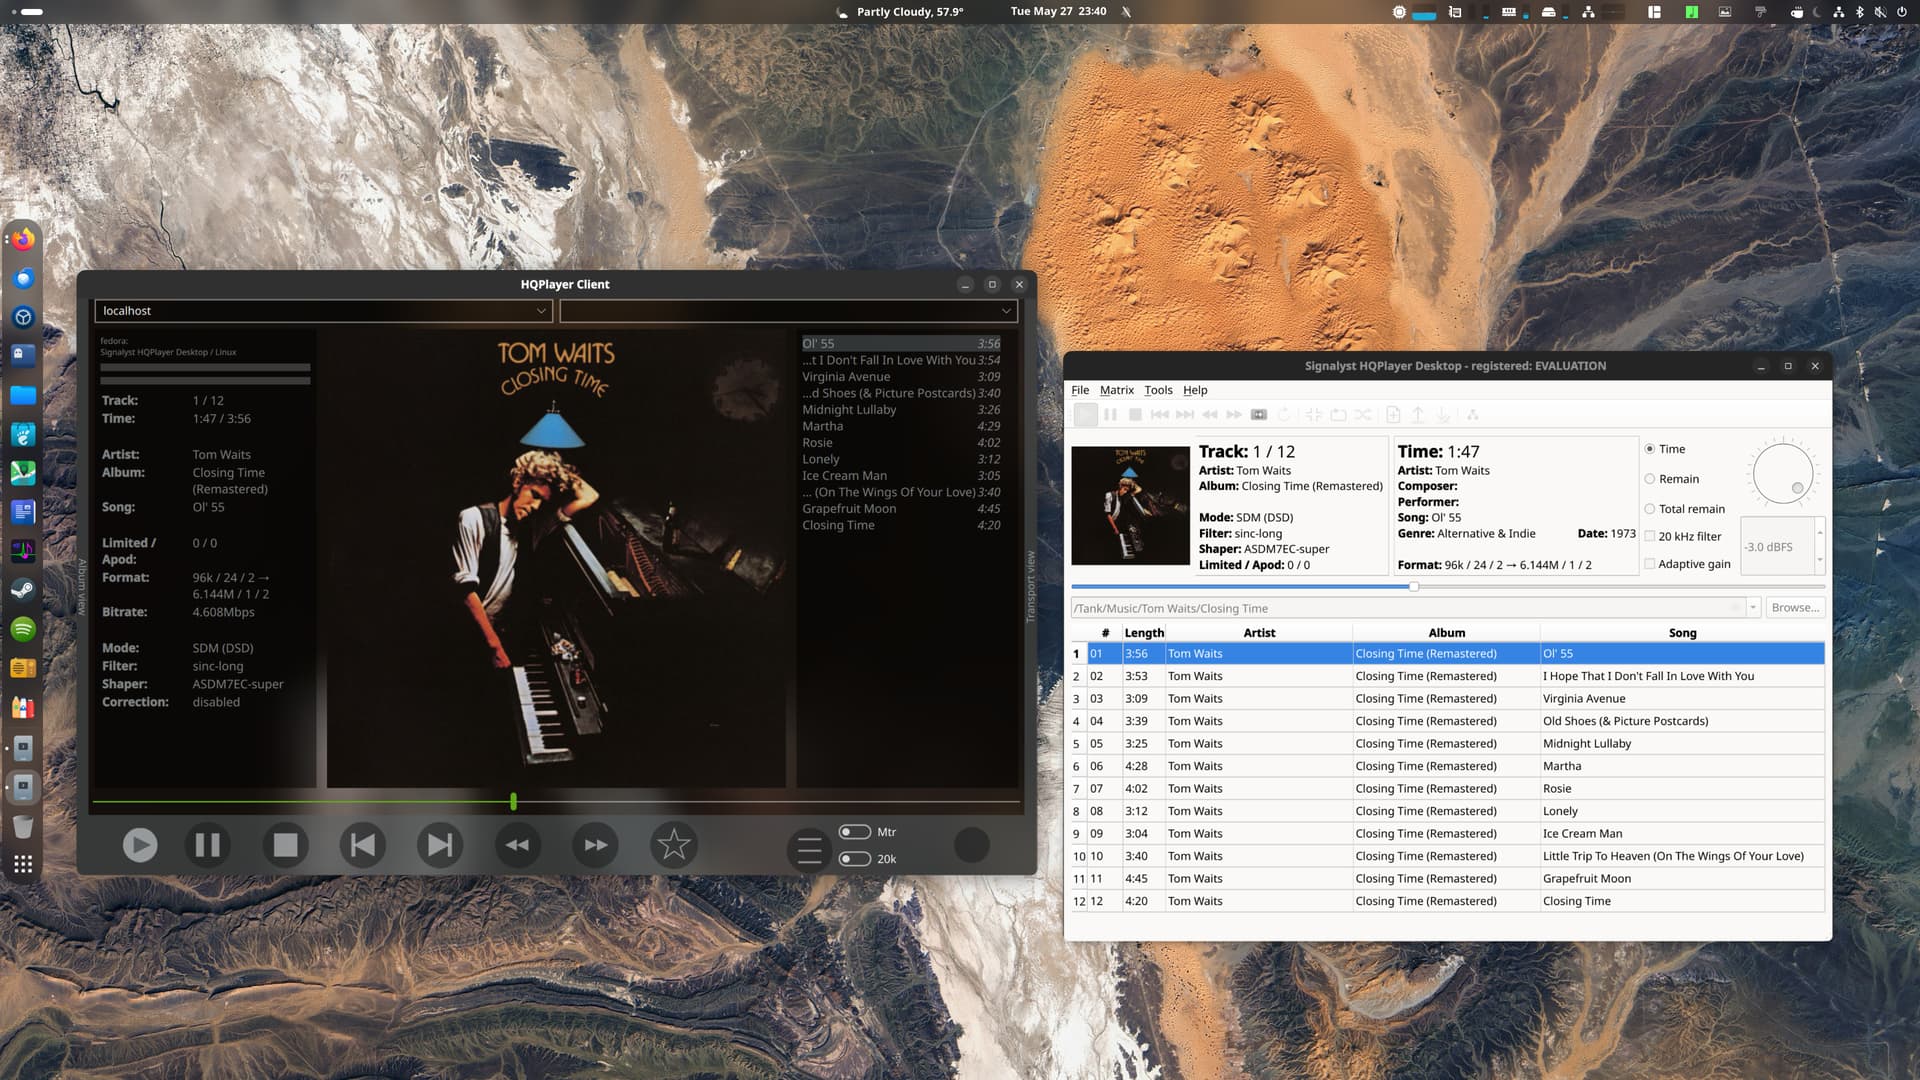Enable the 20 kHz filter checkbox
The image size is (1920, 1080).
[x=1650, y=536]
